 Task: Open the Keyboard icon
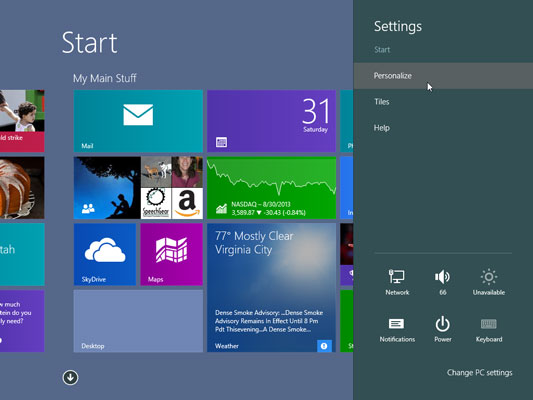[x=488, y=330]
